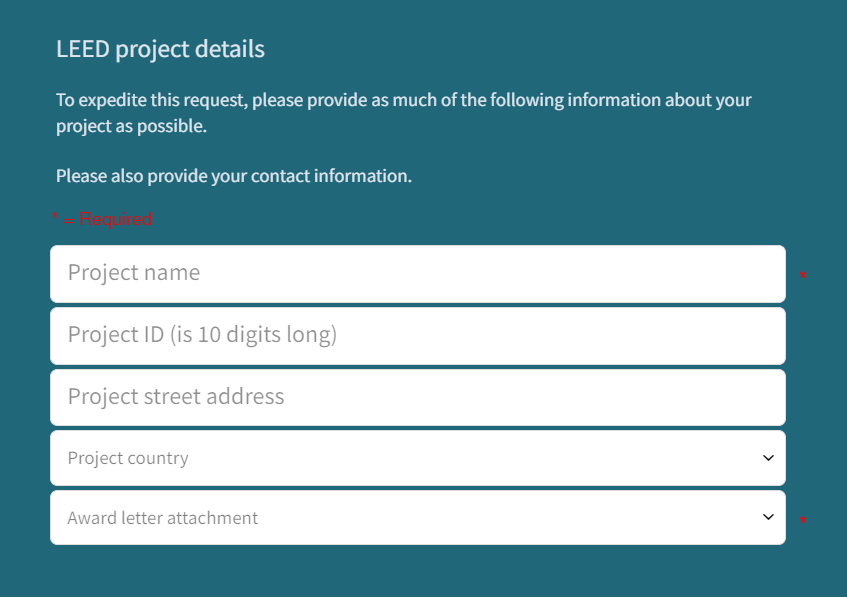Click the 'Please also provide your contact information' text
Image resolution: width=847 pixels, height=597 pixels.
click(233, 176)
